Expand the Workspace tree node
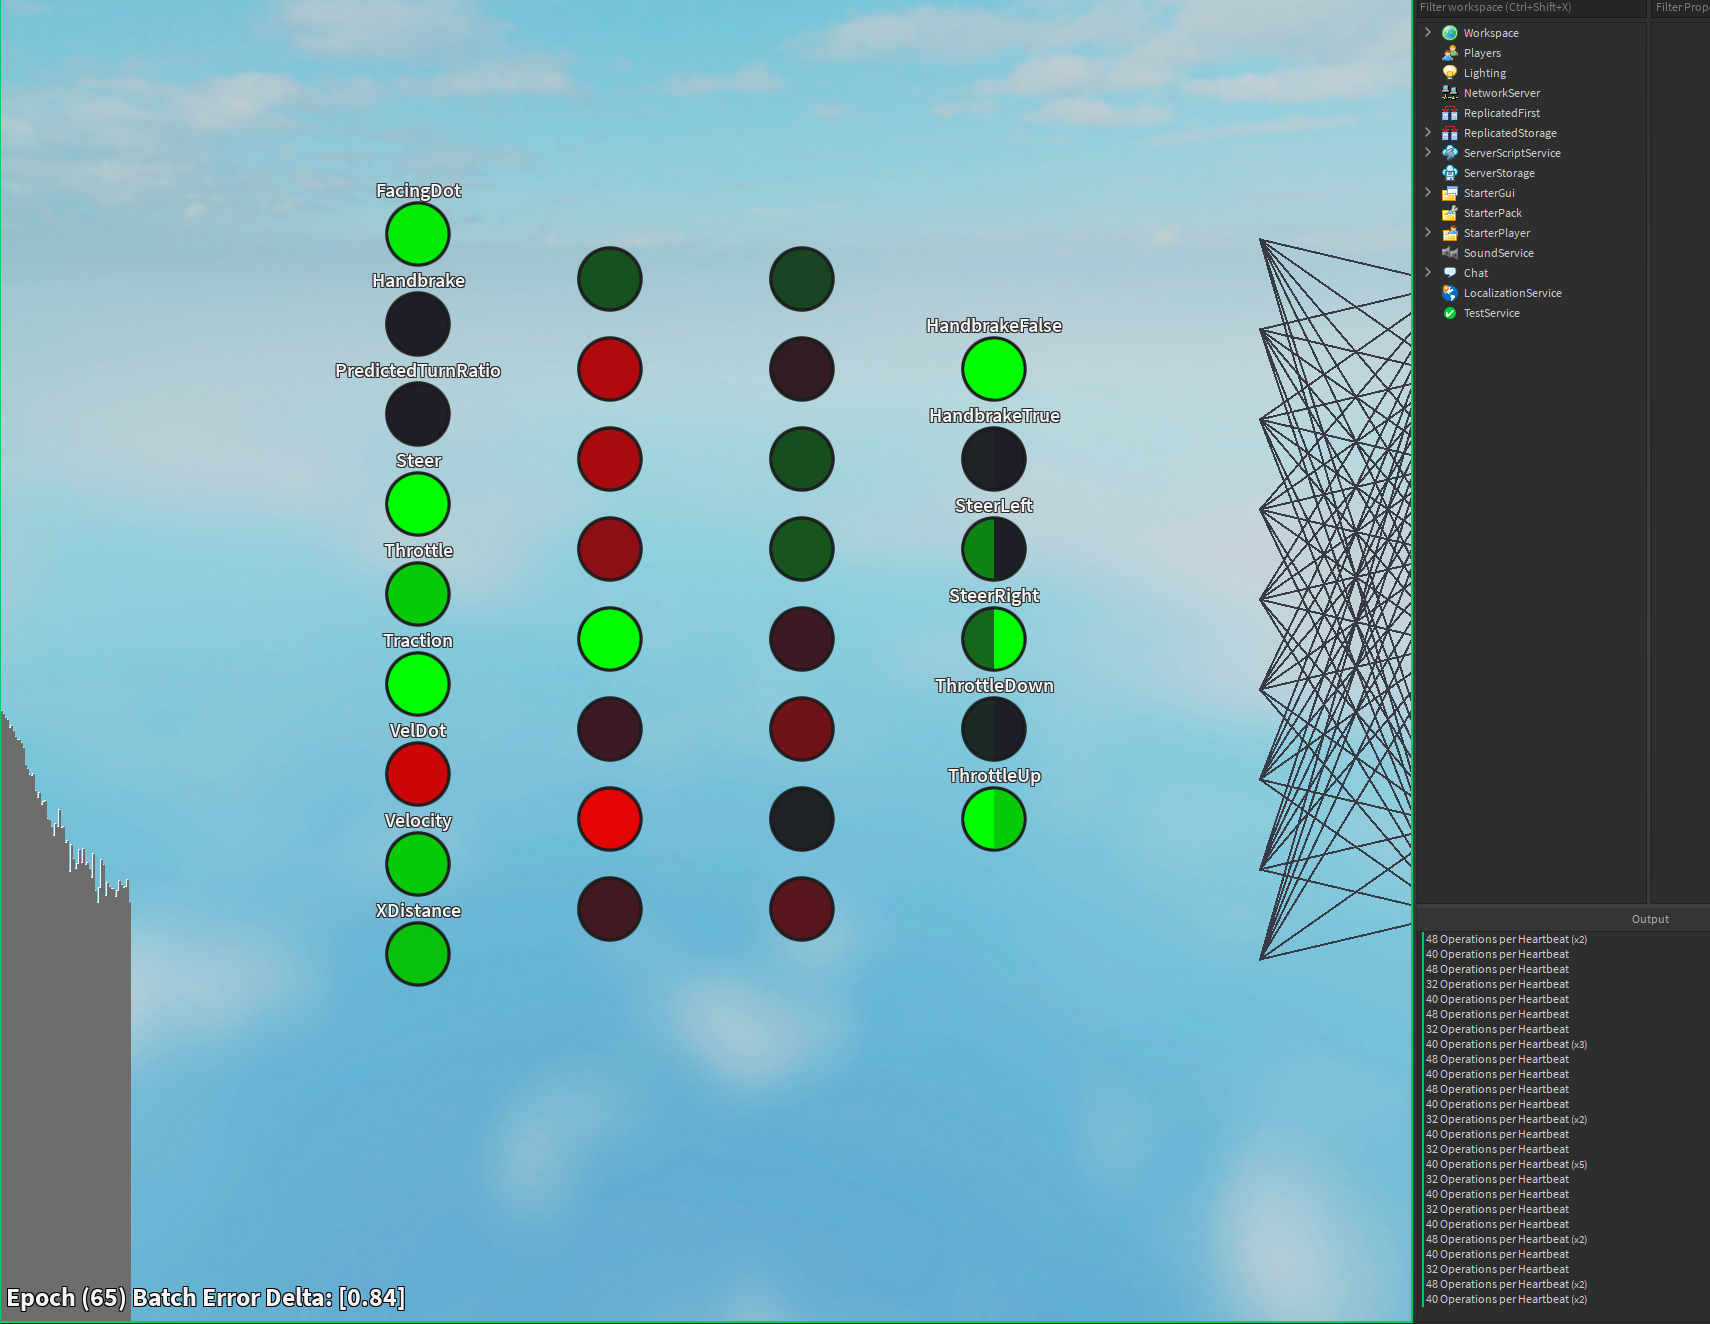 point(1428,33)
